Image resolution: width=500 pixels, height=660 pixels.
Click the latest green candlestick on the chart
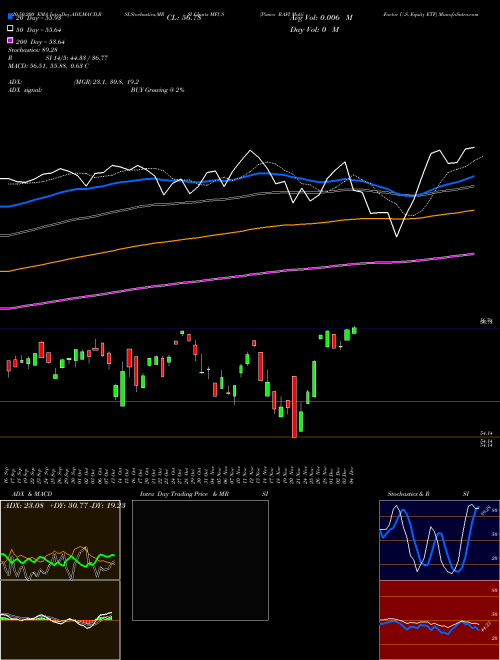354,330
